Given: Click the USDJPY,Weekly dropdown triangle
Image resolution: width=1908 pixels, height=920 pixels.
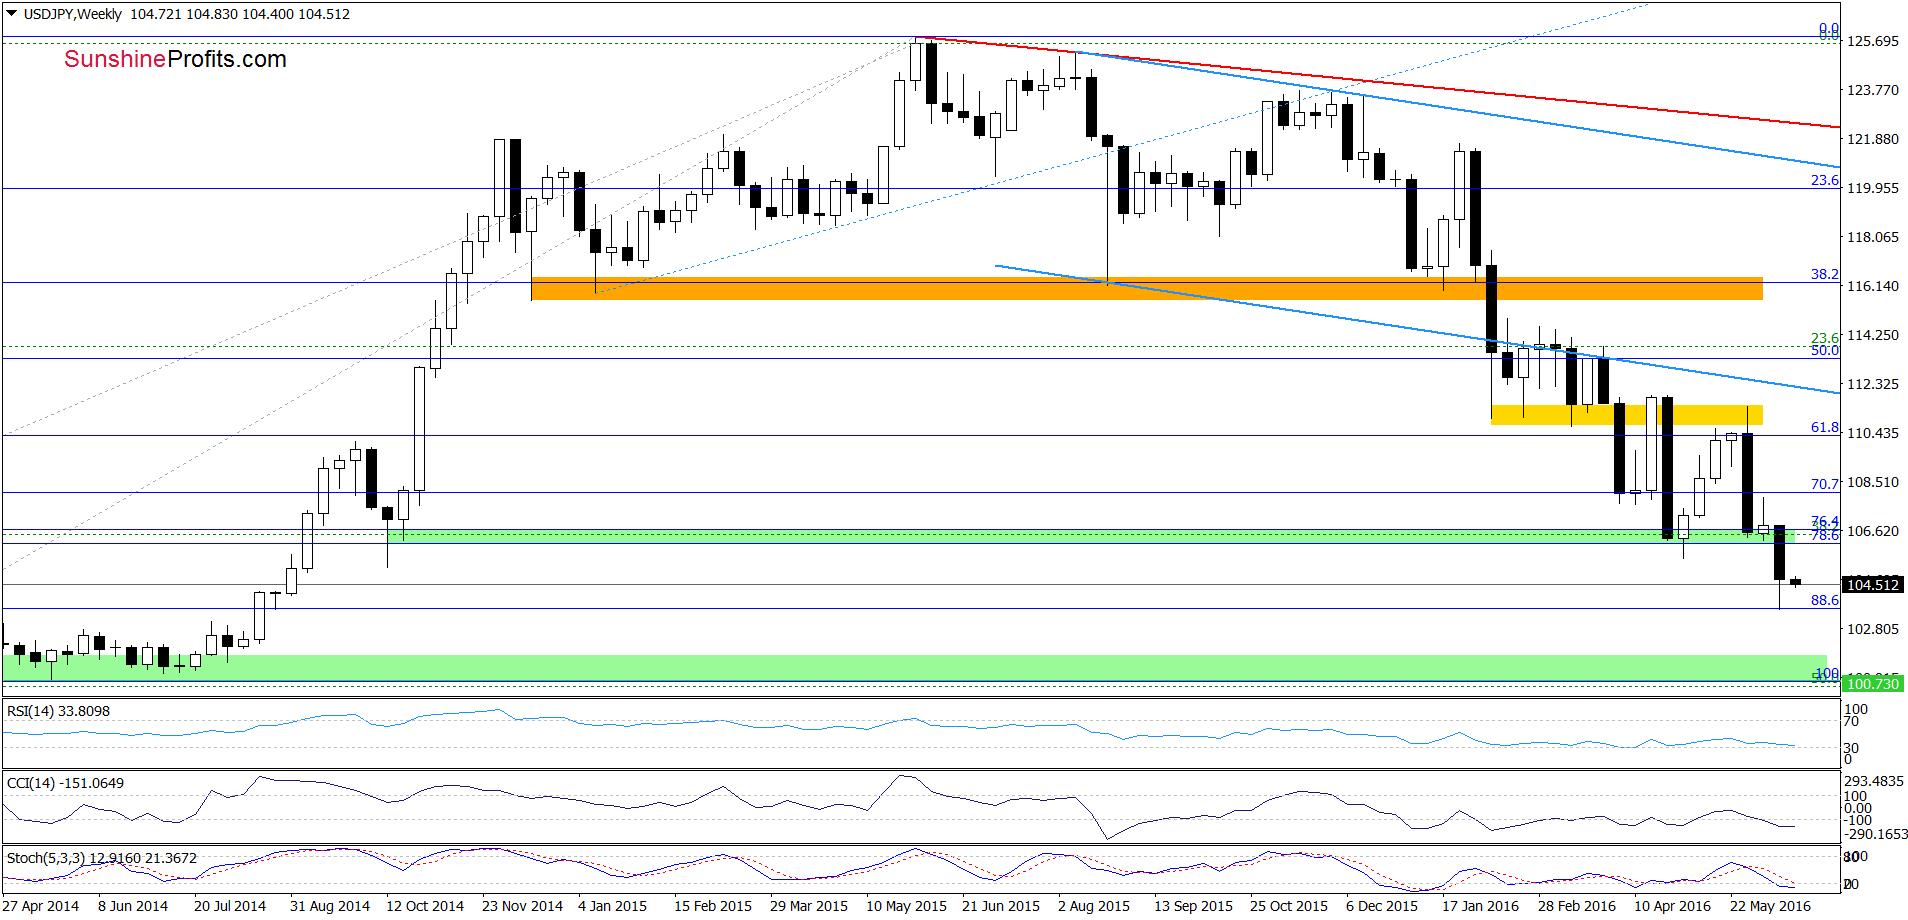Looking at the screenshot, I should point(11,14).
